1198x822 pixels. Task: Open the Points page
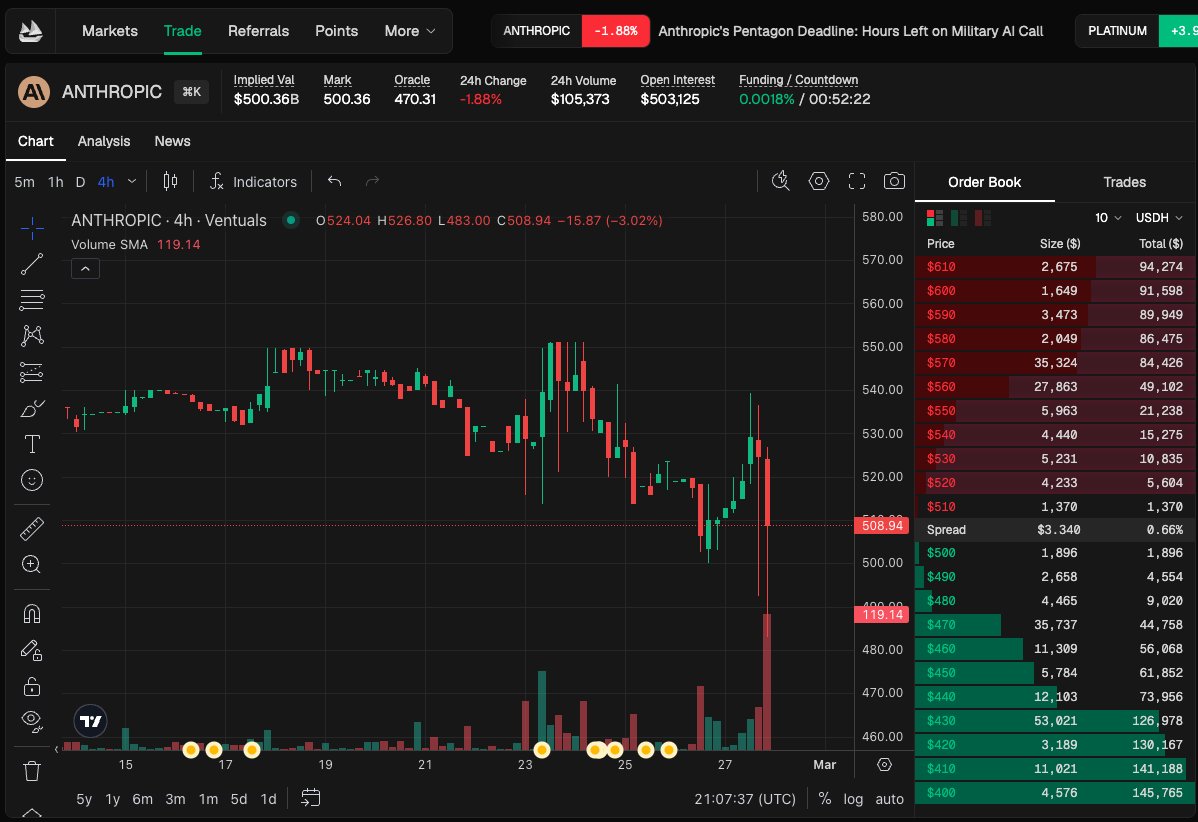tap(336, 31)
